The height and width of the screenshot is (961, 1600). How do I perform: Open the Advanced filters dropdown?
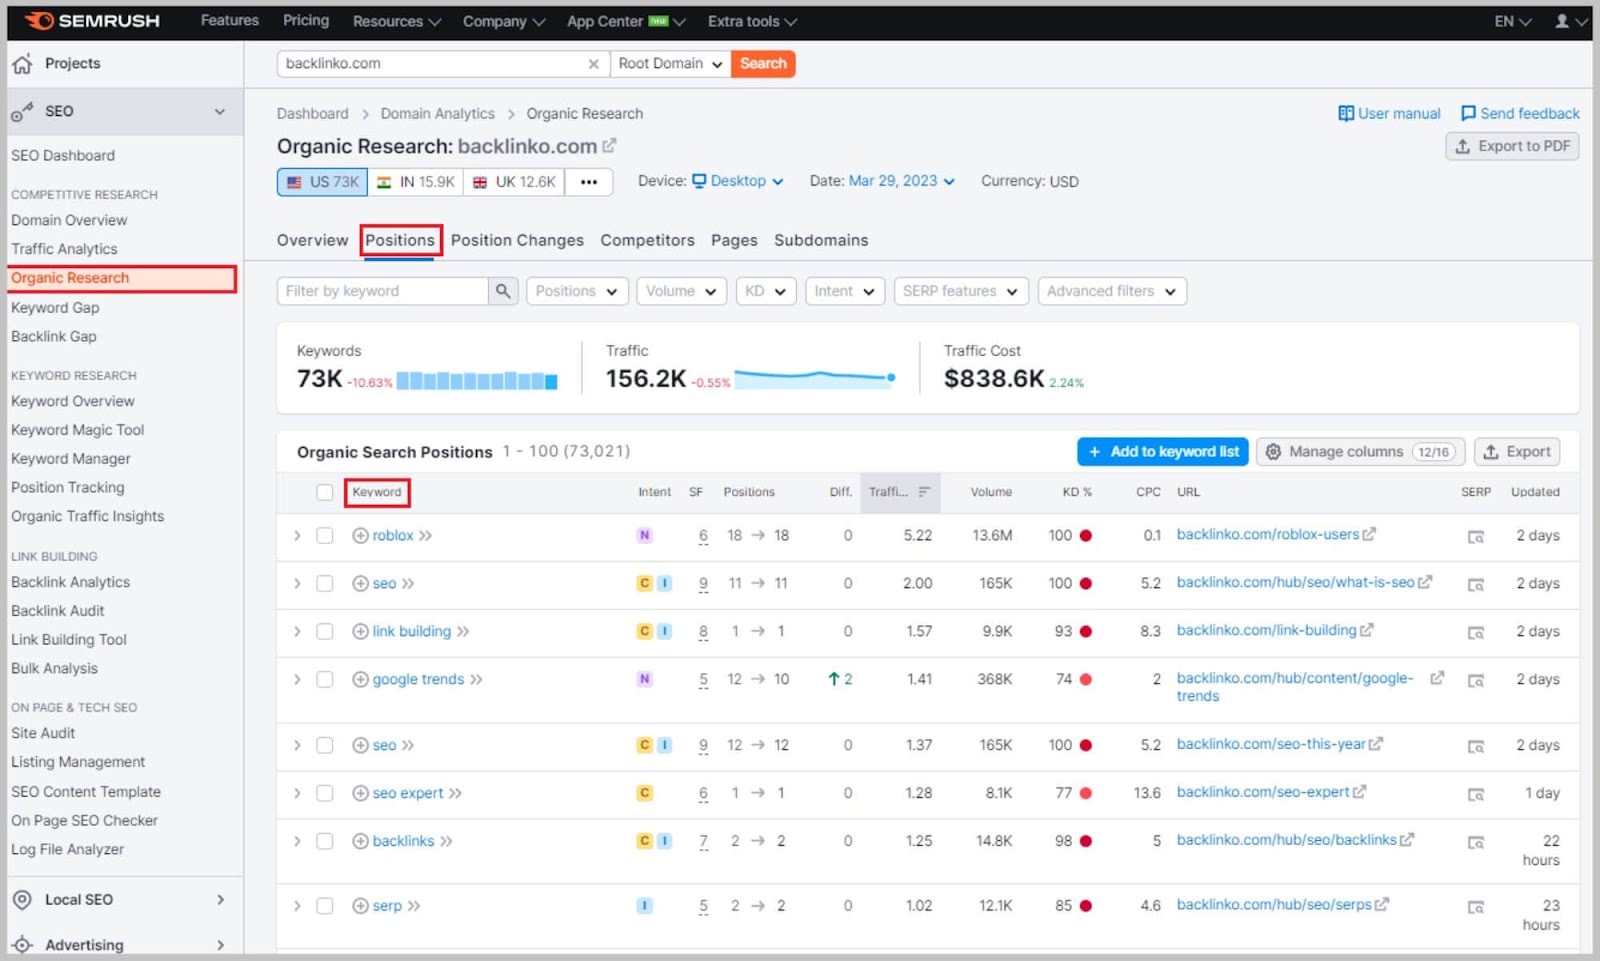pos(1112,291)
